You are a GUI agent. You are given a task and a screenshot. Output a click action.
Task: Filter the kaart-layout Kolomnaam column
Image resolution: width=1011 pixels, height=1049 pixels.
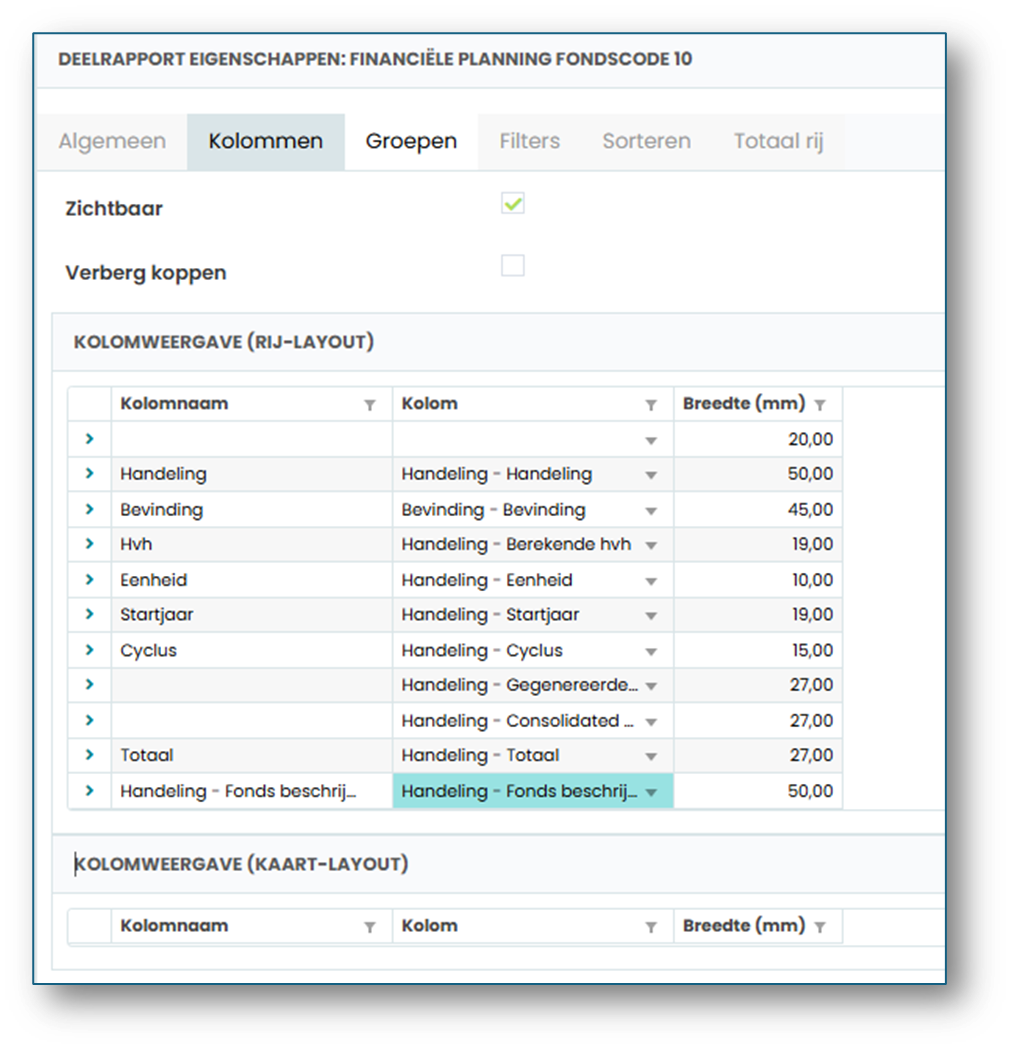coord(369,927)
